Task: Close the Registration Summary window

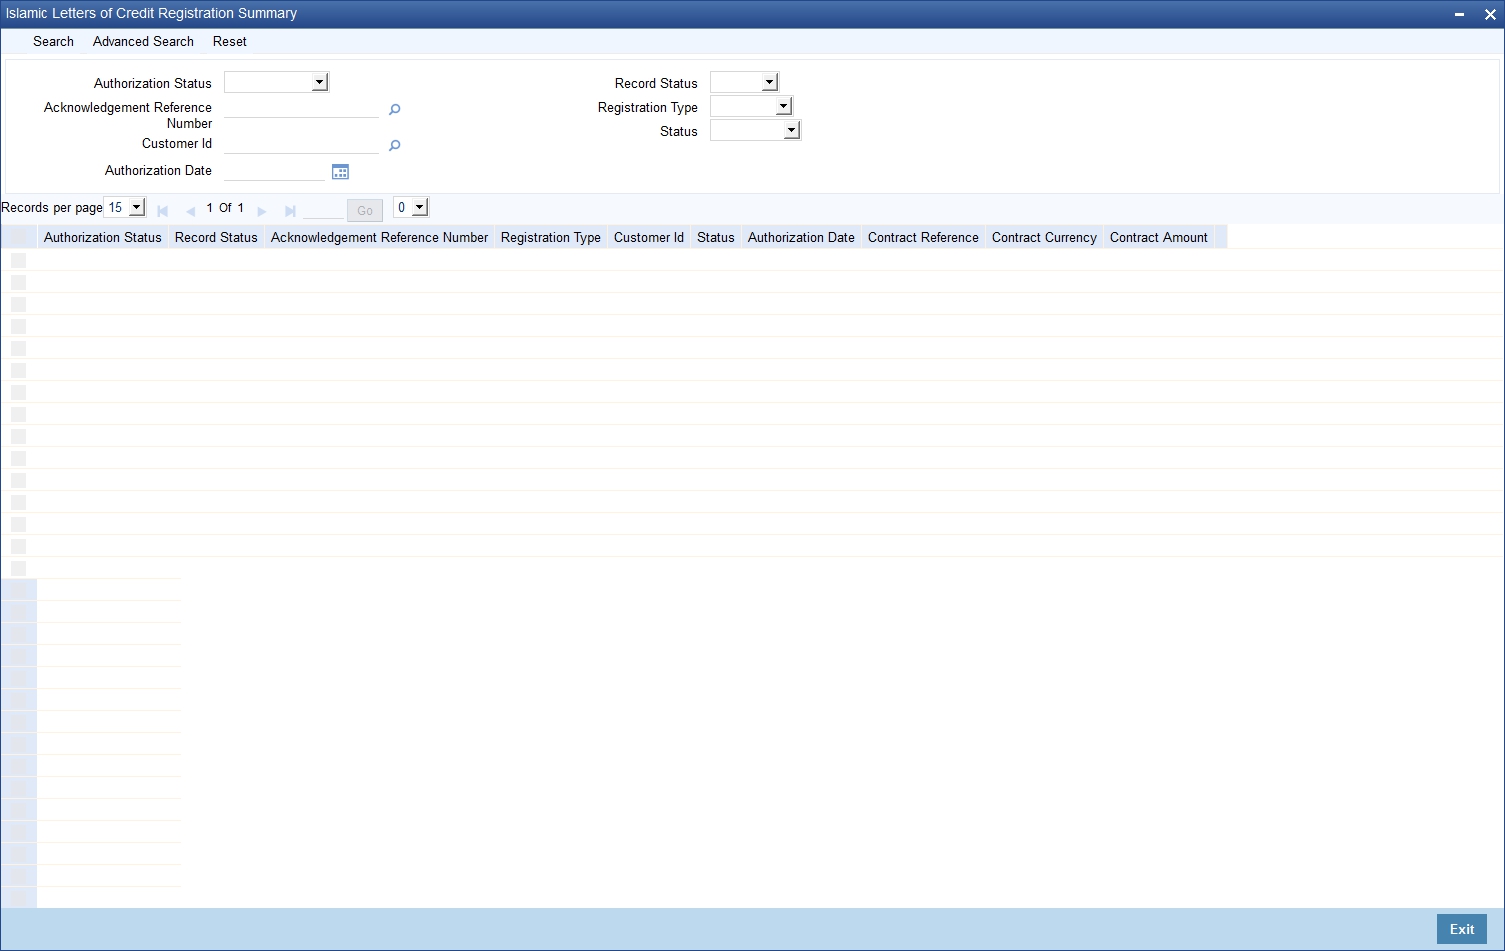Action: (x=1490, y=14)
